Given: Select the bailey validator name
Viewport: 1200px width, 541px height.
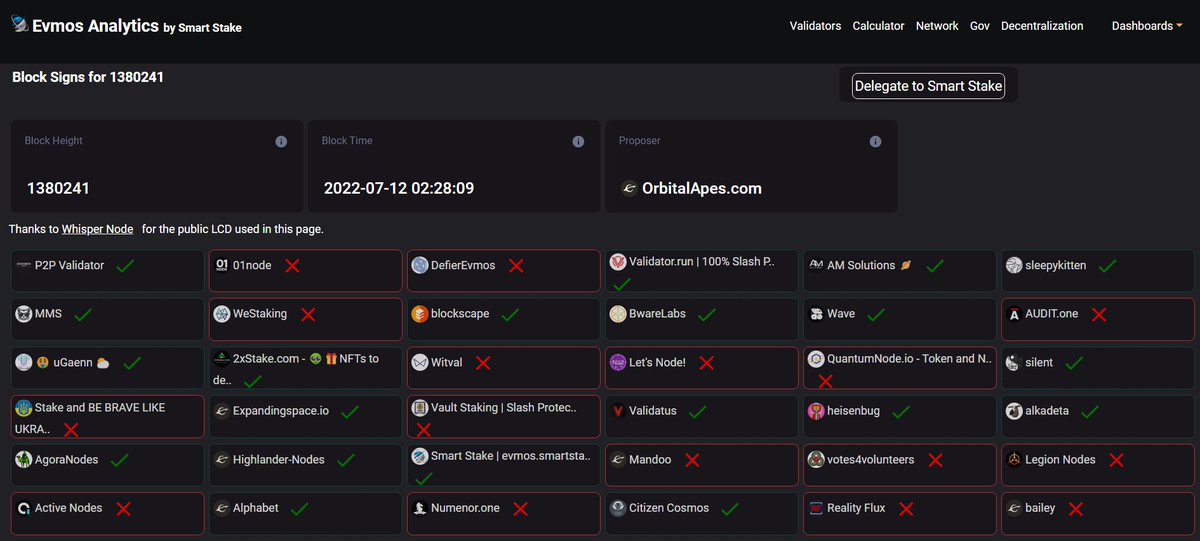Looking at the screenshot, I should pyautogui.click(x=1040, y=508).
